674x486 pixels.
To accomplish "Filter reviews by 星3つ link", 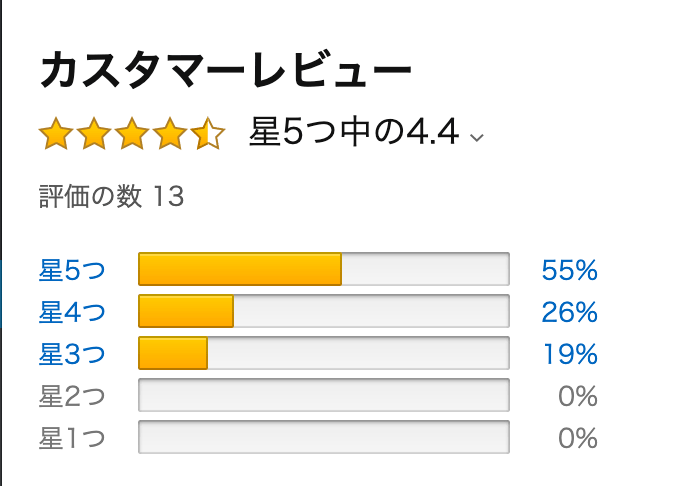I will click(72, 354).
